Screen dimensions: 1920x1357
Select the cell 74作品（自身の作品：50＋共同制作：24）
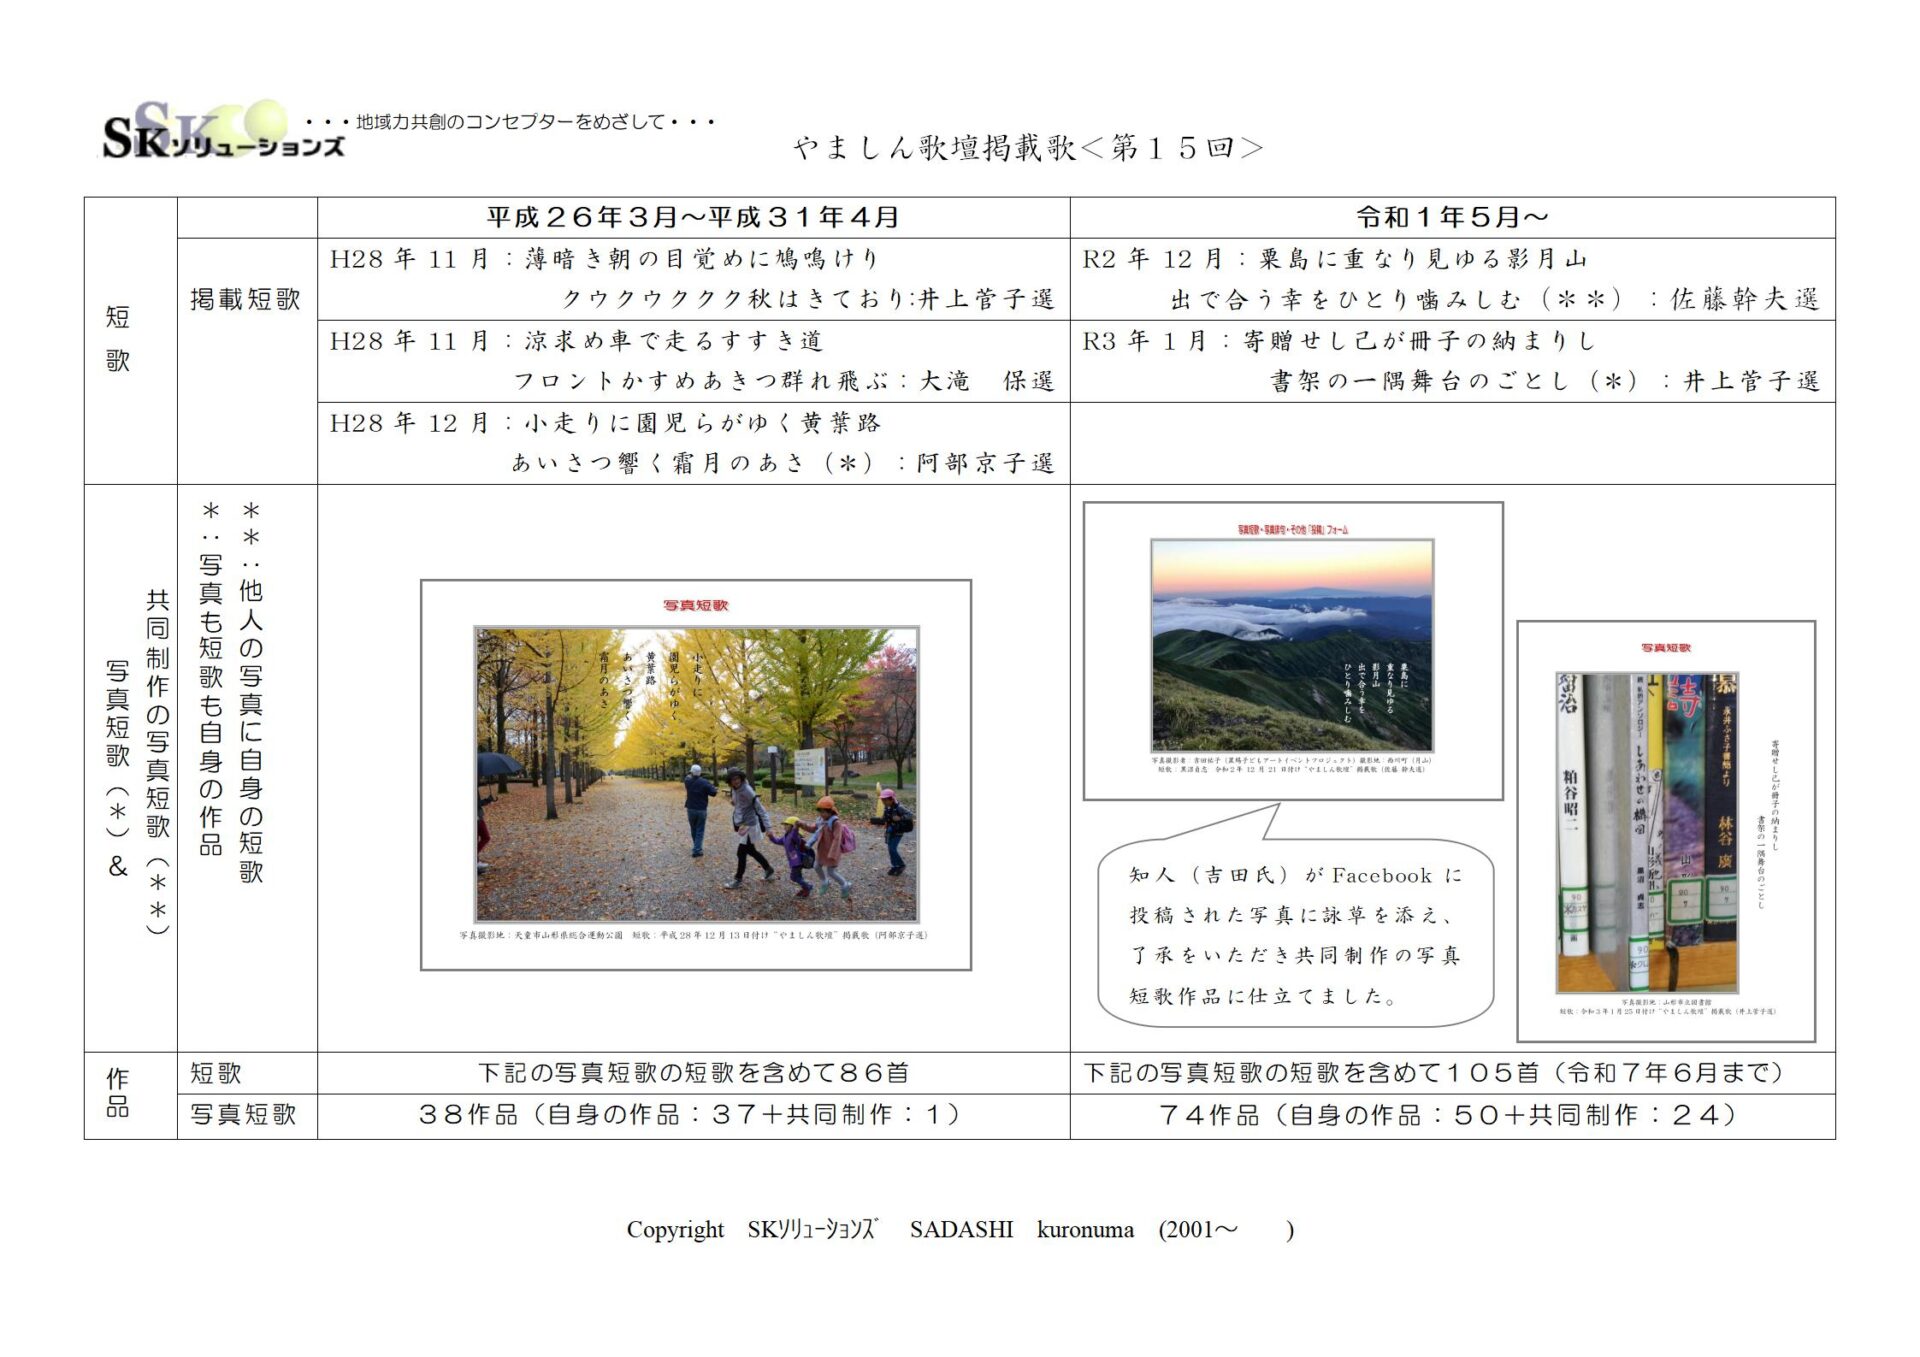(1453, 1116)
